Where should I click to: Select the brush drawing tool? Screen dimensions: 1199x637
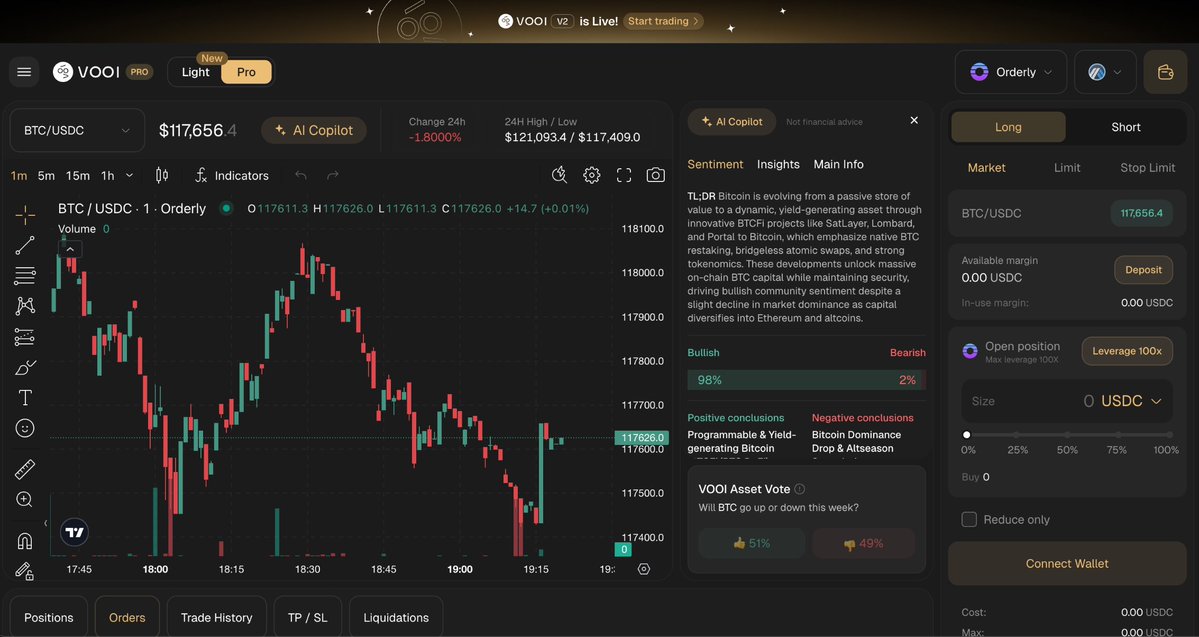pyautogui.click(x=24, y=368)
